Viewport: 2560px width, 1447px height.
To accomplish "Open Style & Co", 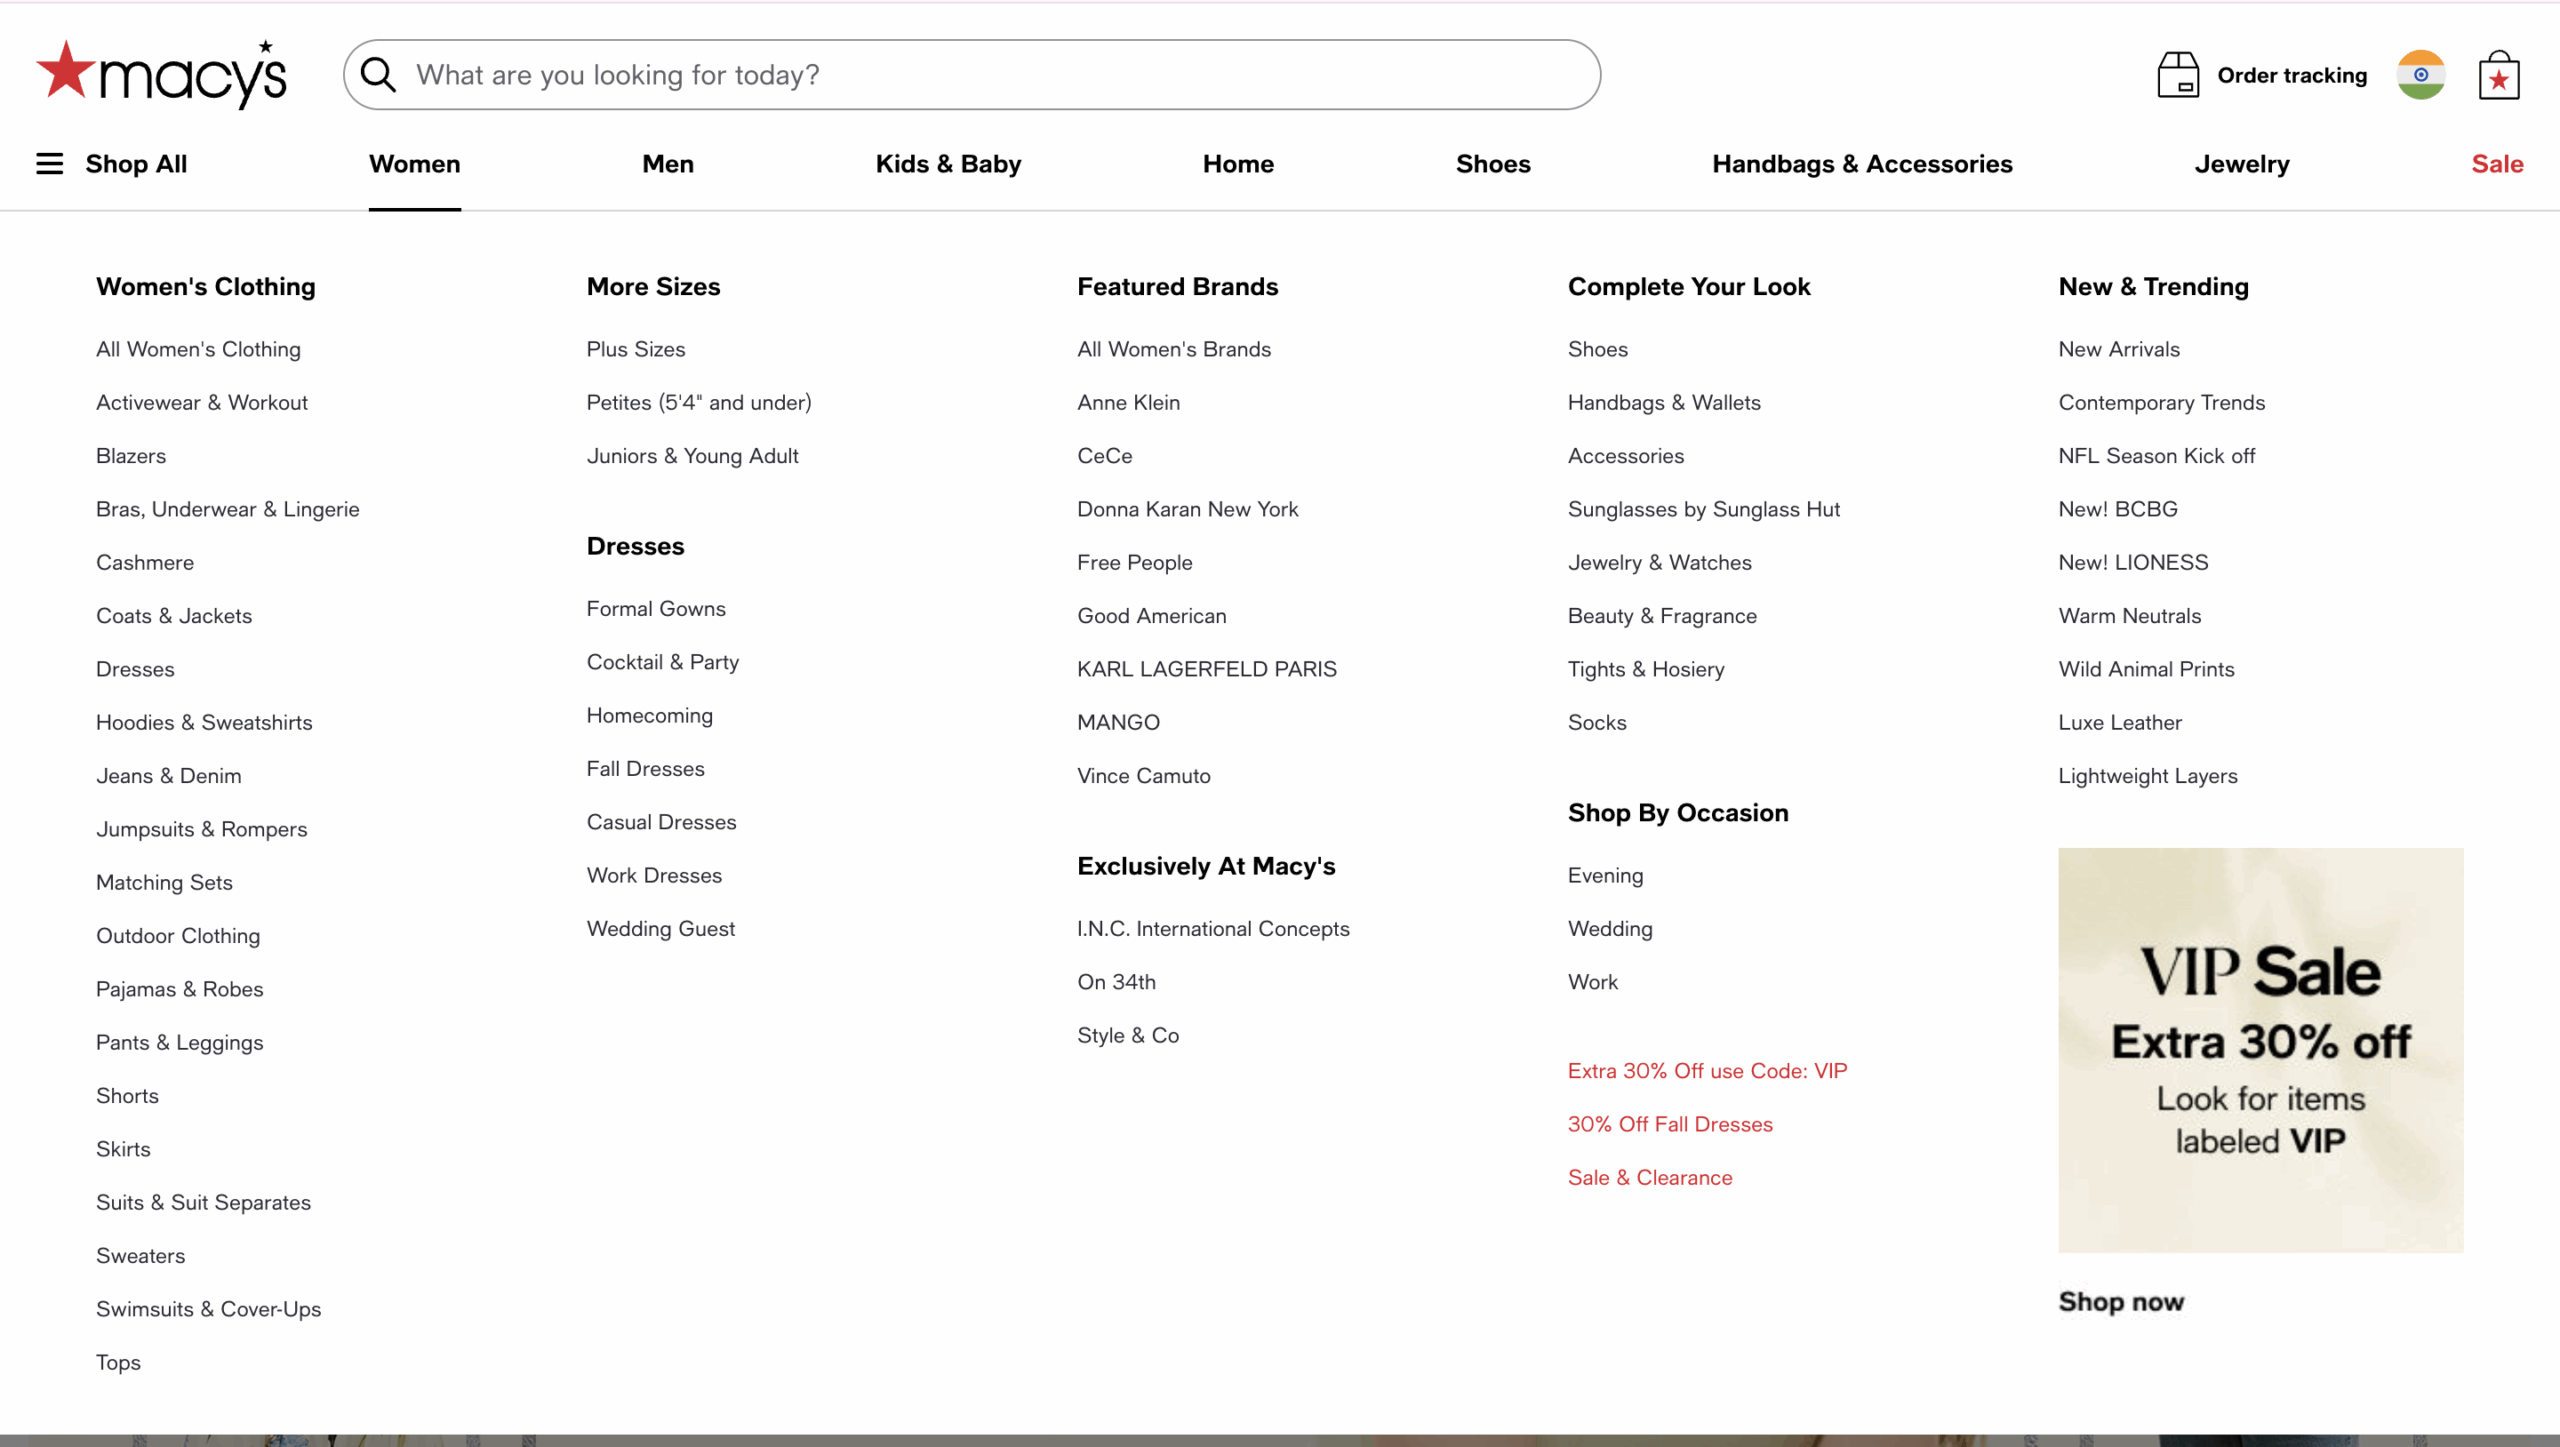I will click(1128, 1035).
